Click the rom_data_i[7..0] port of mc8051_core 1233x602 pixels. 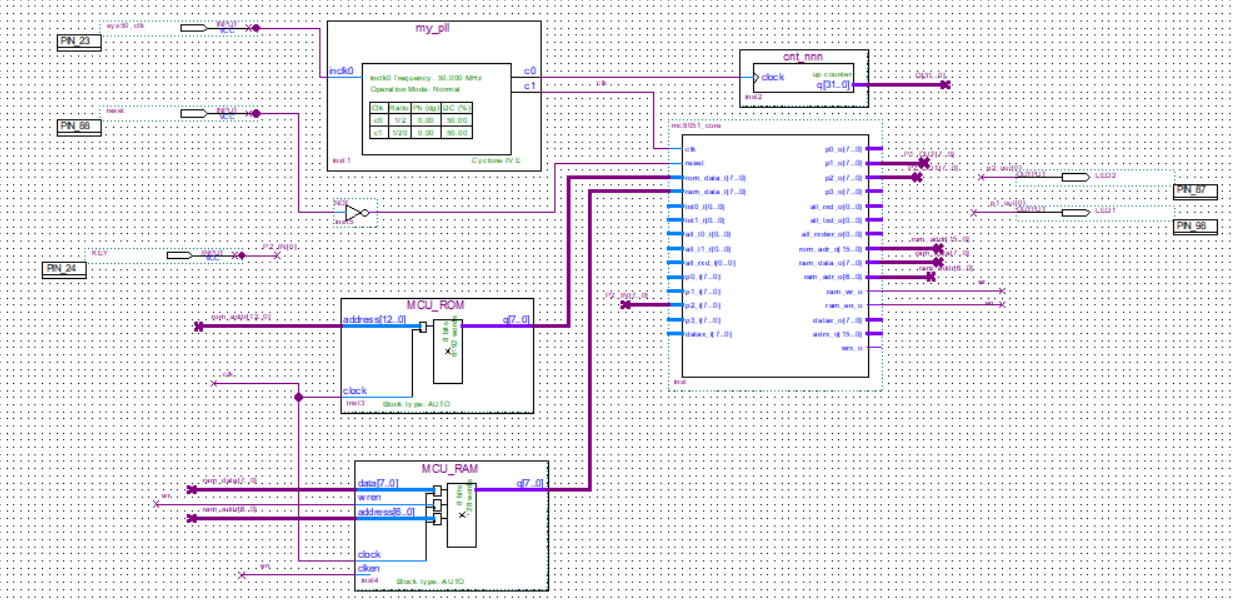pyautogui.click(x=714, y=177)
